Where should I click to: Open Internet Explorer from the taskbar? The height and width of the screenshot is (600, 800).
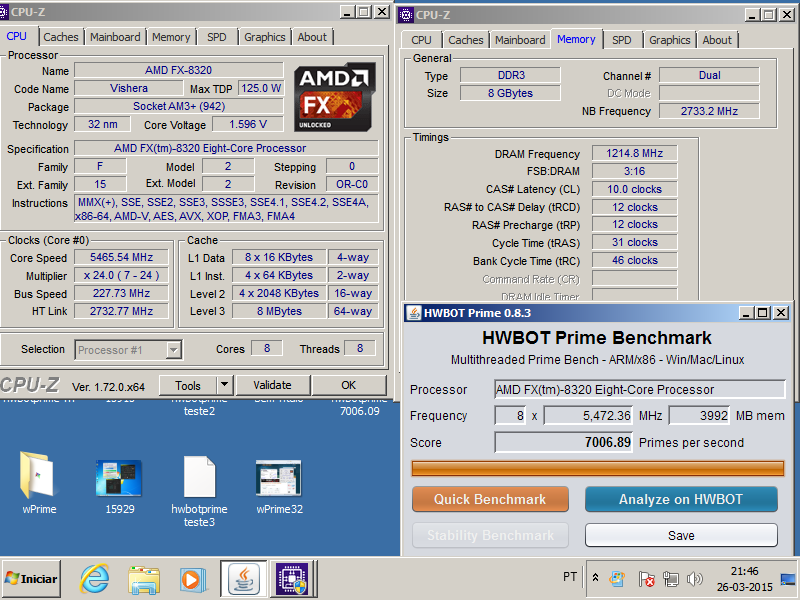95,579
